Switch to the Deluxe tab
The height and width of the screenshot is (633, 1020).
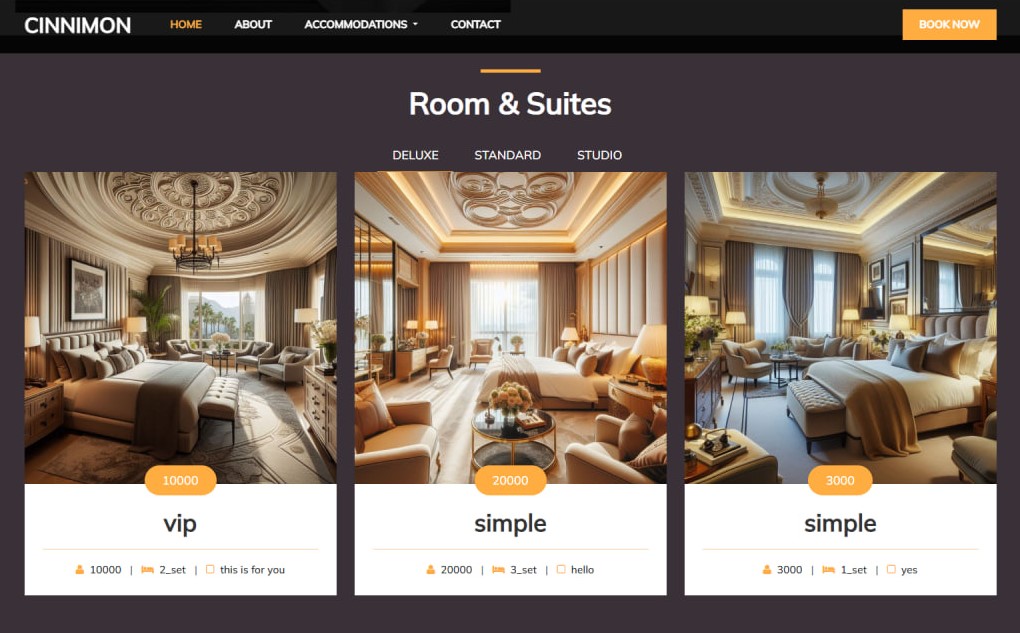415,155
